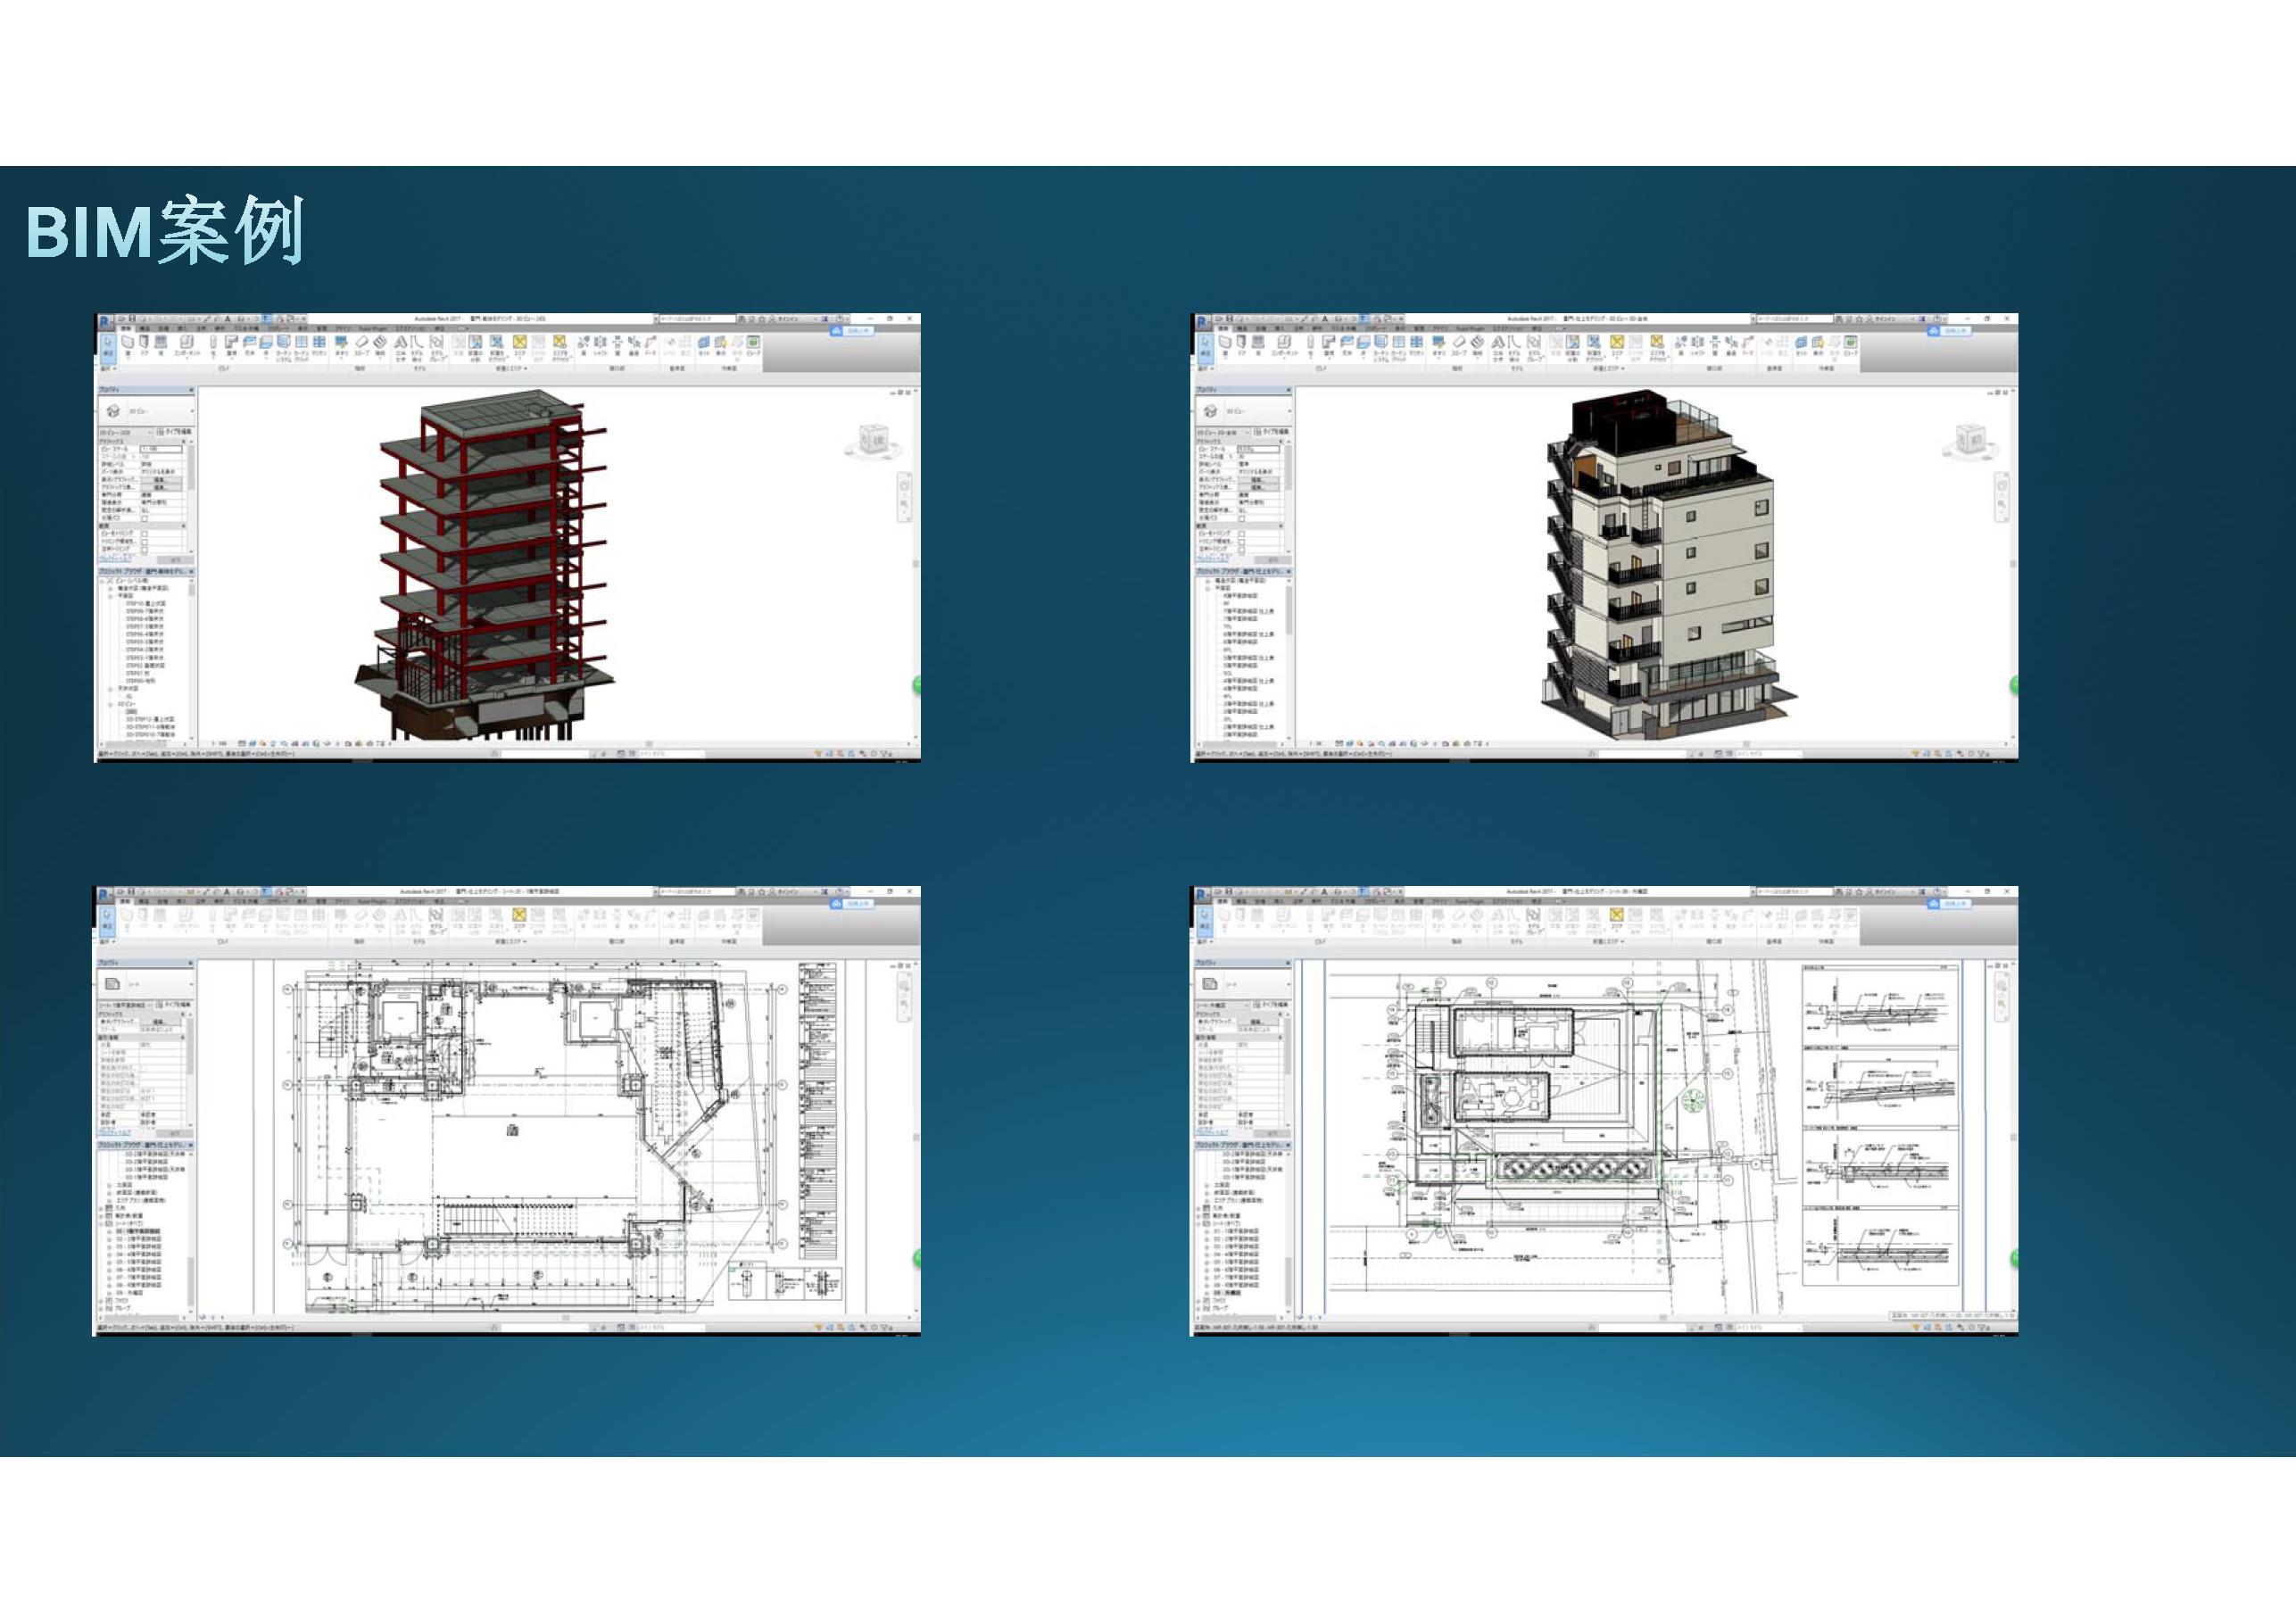This screenshot has height=1623, width=2296.
Task: Enable the Annotation Crop checkbox in the steel-frame window properties
Action: click(144, 549)
